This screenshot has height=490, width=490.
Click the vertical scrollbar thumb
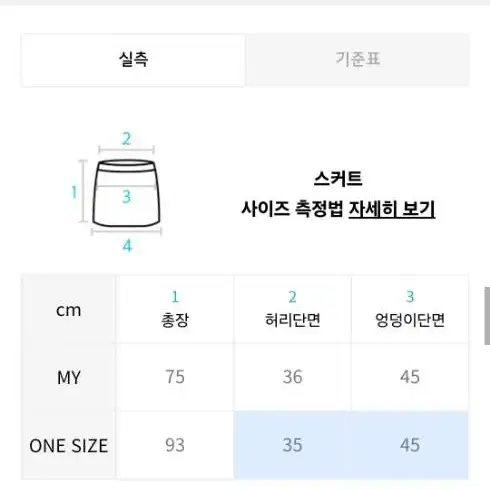point(487,316)
